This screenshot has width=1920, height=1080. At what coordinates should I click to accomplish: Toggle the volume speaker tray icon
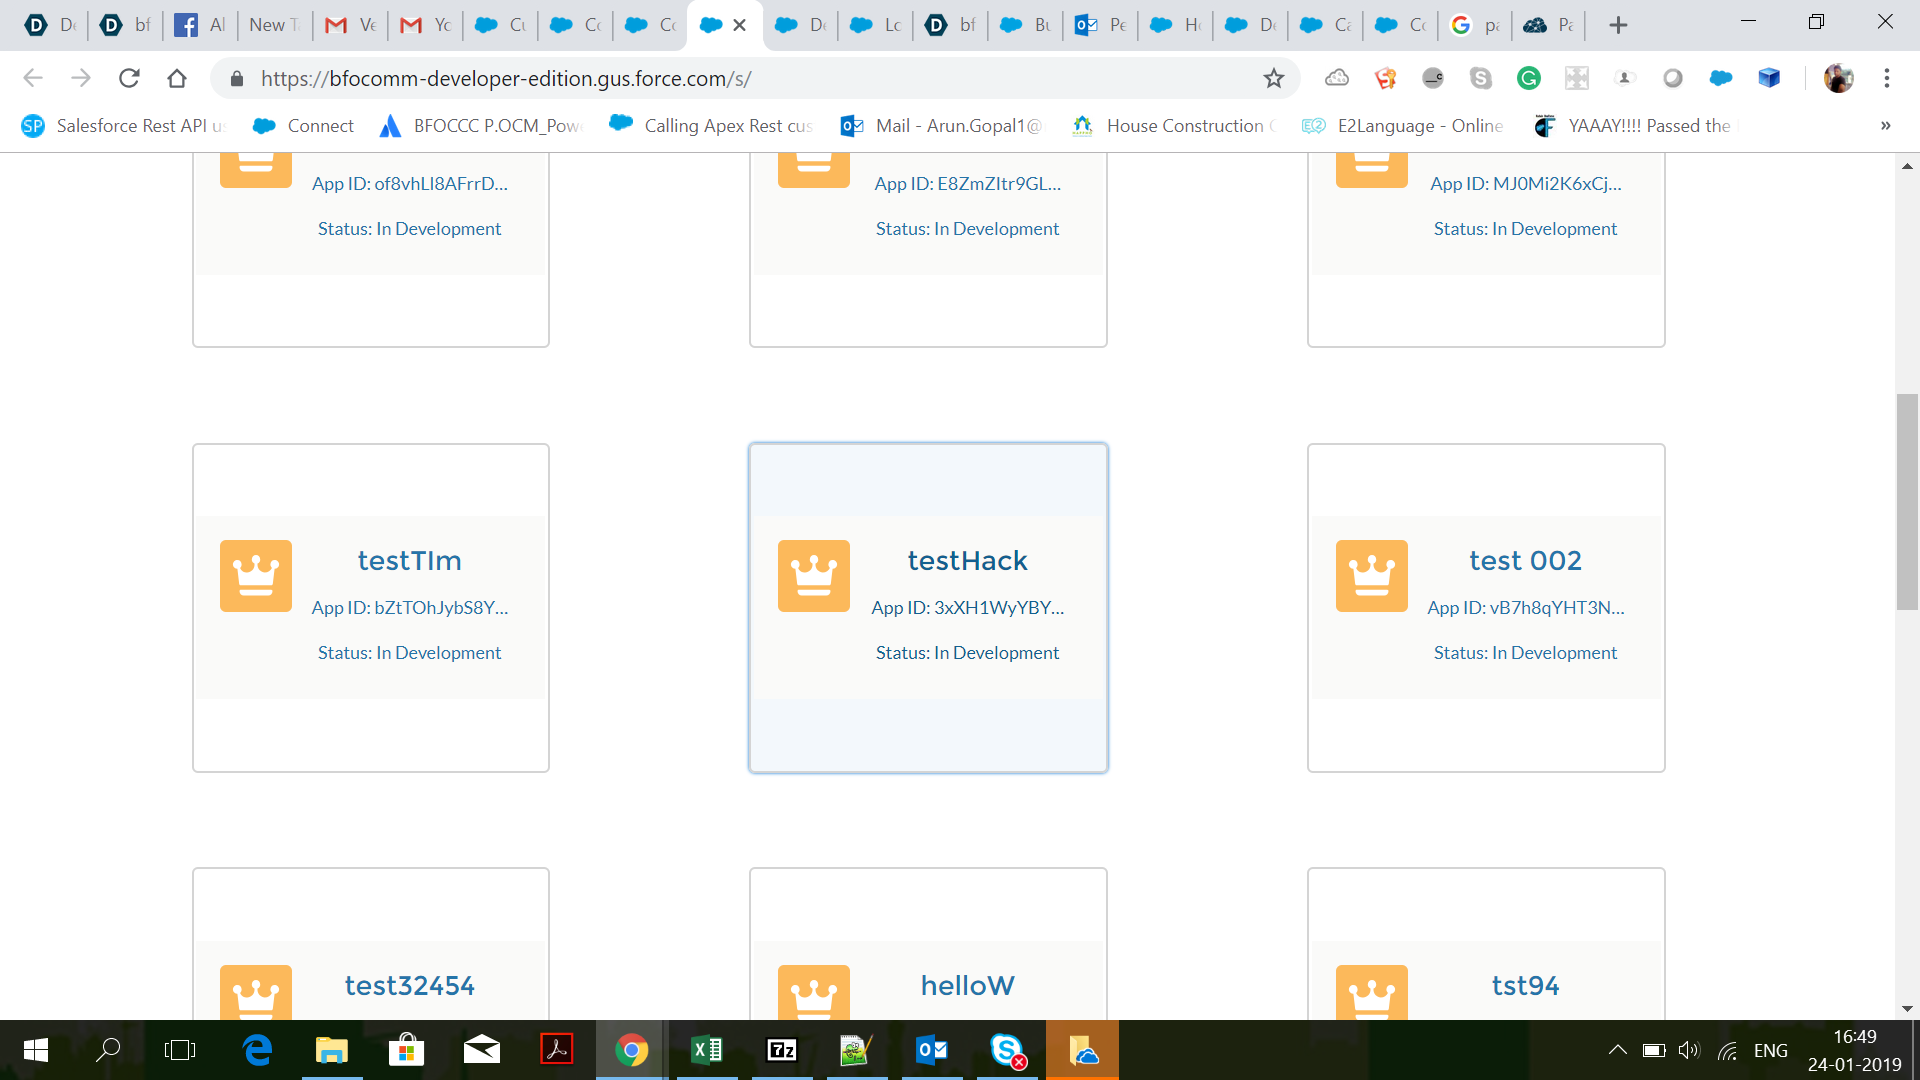(1688, 1050)
